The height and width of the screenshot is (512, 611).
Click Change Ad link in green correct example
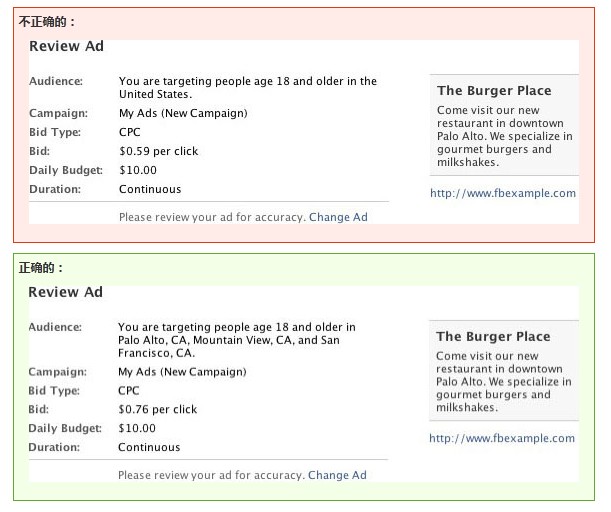coord(337,475)
